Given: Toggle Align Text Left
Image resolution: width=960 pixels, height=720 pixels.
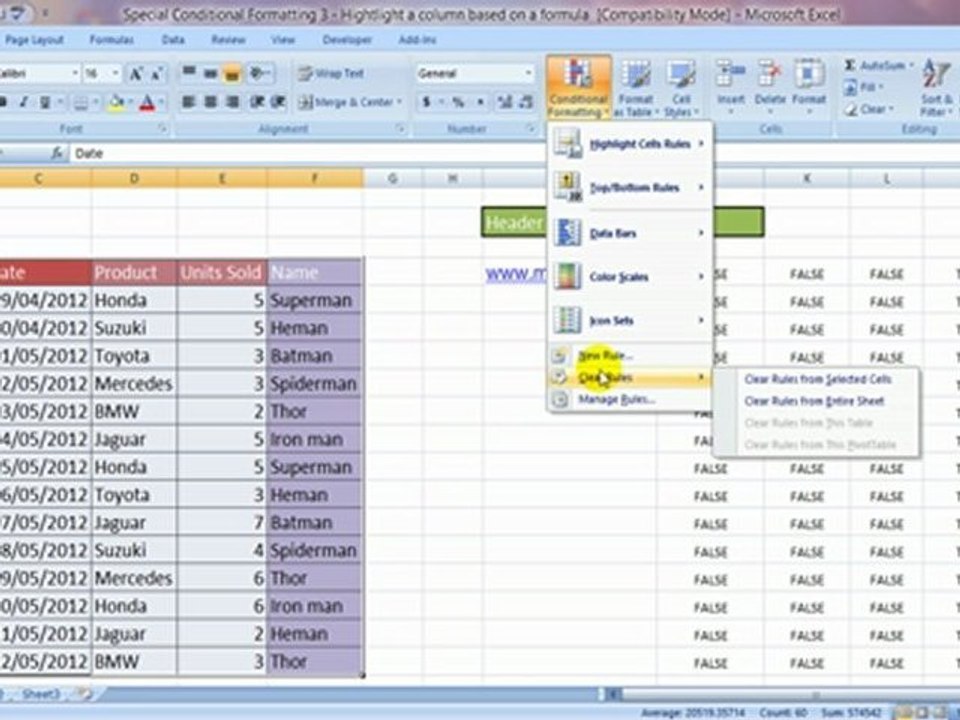Looking at the screenshot, I should coord(188,102).
